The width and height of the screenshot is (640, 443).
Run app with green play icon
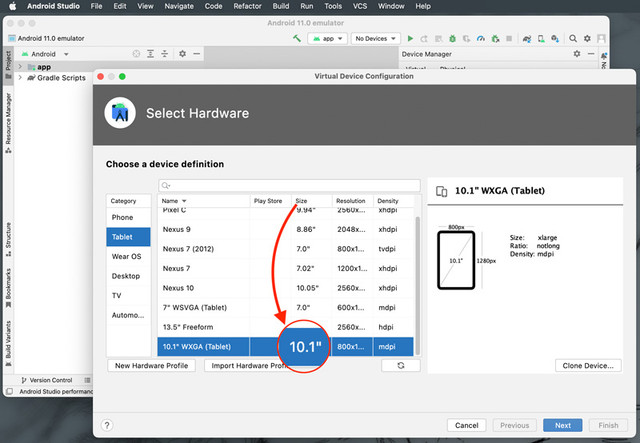pos(410,38)
